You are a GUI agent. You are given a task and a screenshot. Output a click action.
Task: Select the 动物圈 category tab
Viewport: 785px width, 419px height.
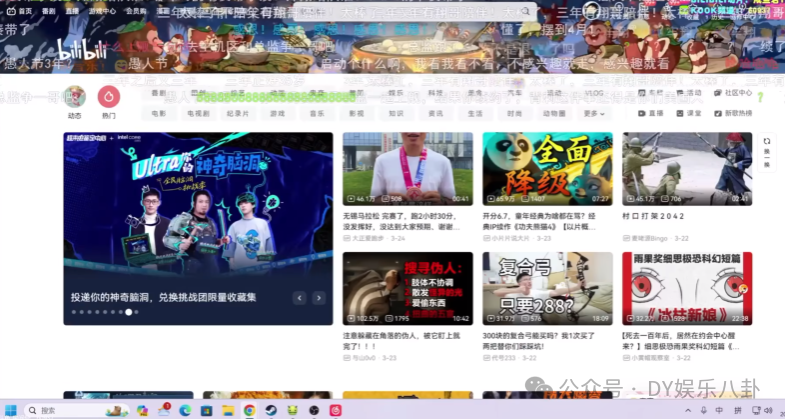click(554, 114)
